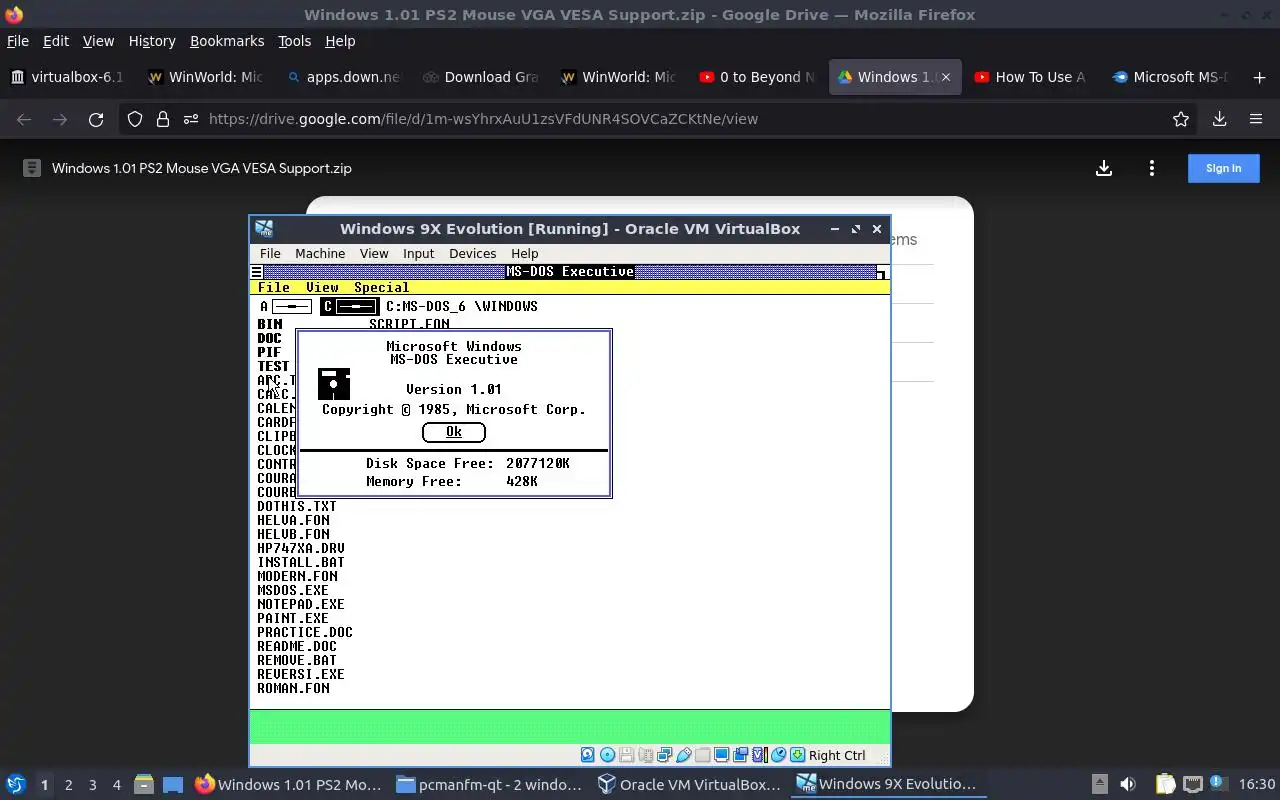The width and height of the screenshot is (1280, 800).
Task: Click VirtualBox hard disk activity indicator
Action: (588, 755)
